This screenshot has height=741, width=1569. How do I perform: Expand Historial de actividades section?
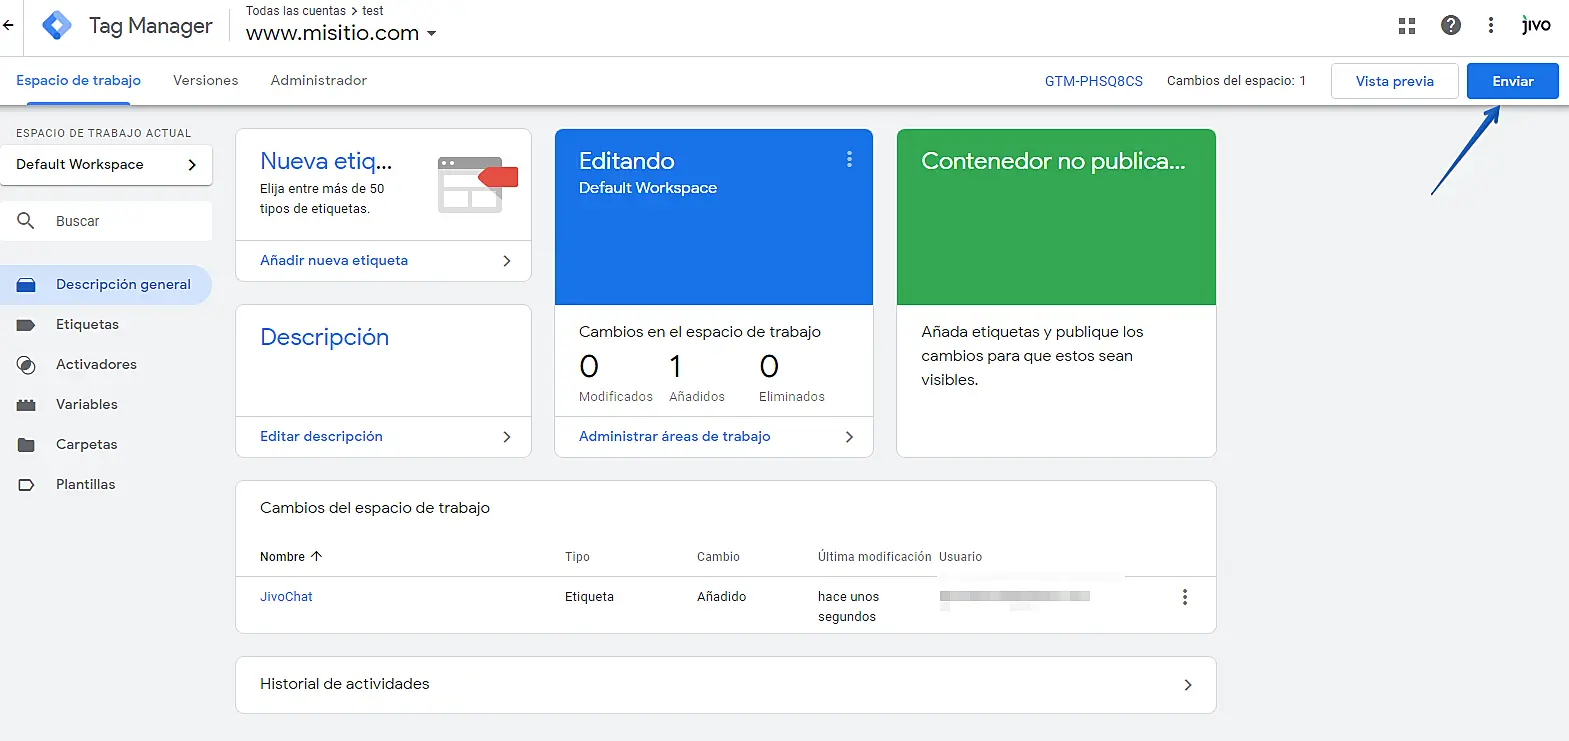[1187, 685]
